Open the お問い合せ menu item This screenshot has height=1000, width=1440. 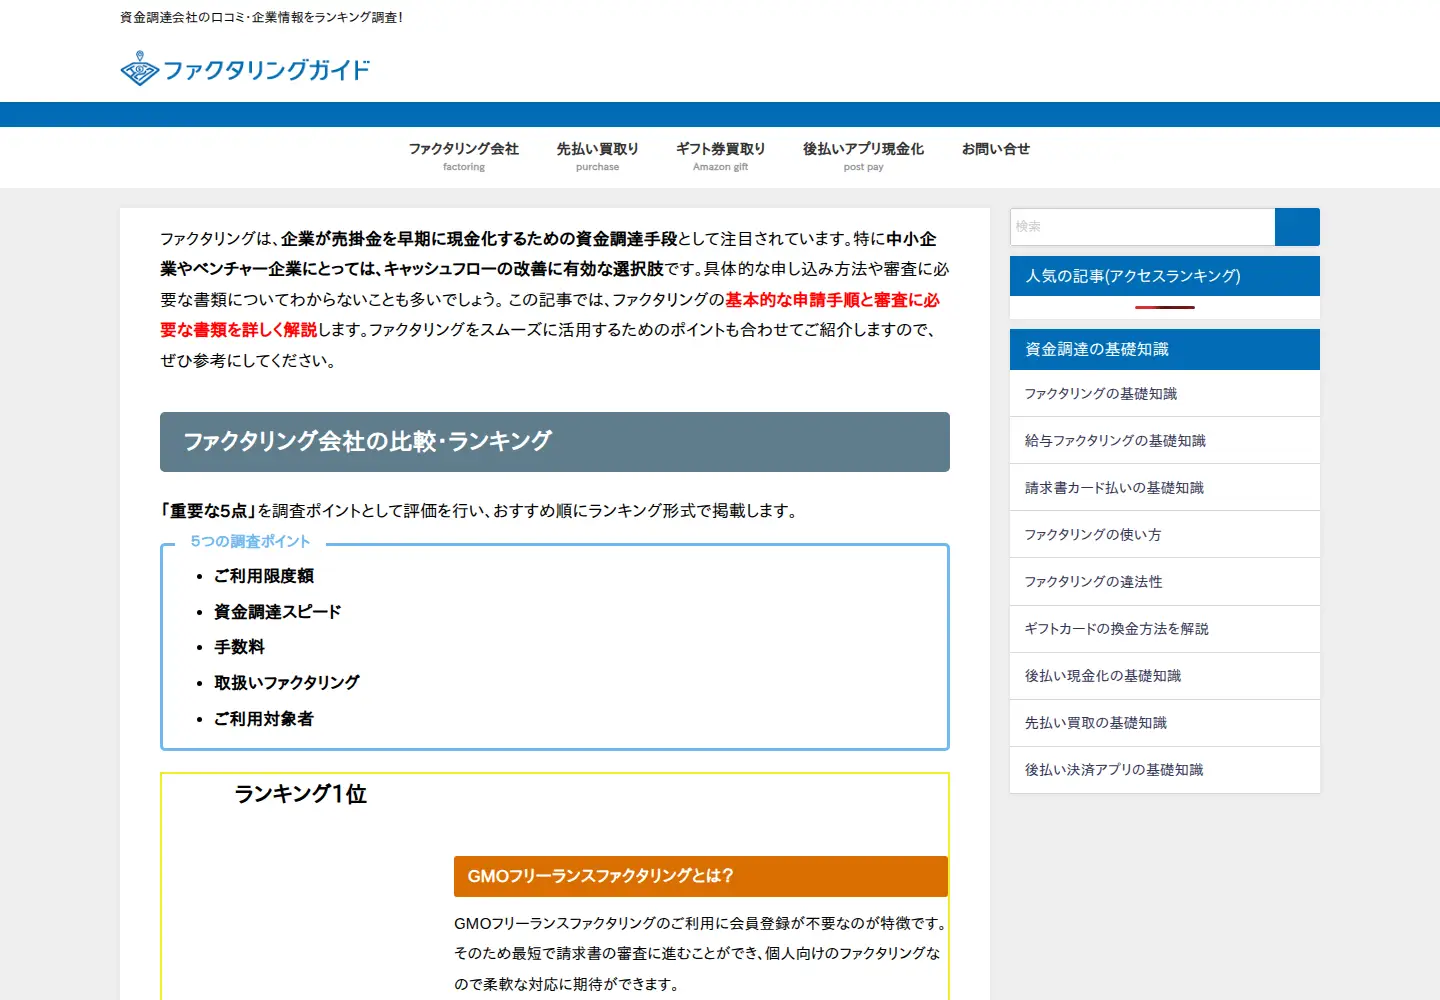pyautogui.click(x=996, y=149)
